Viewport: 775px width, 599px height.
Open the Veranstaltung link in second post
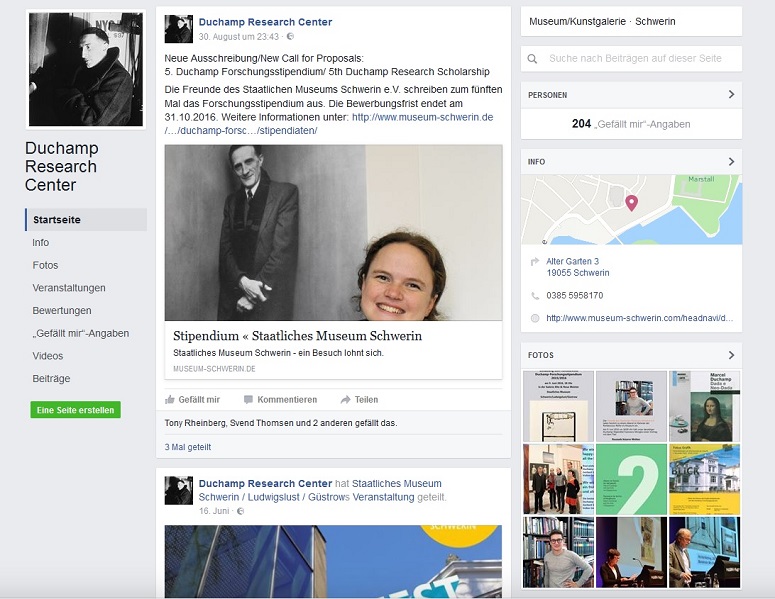(x=383, y=497)
